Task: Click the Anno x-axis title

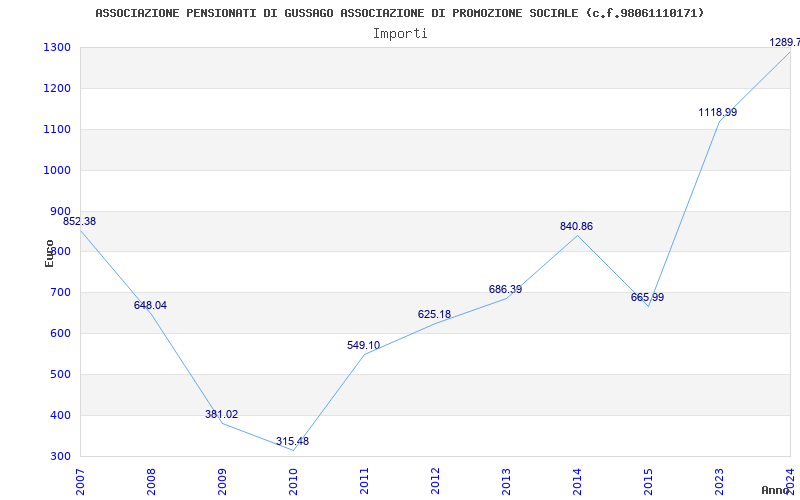Action: pyautogui.click(x=776, y=490)
